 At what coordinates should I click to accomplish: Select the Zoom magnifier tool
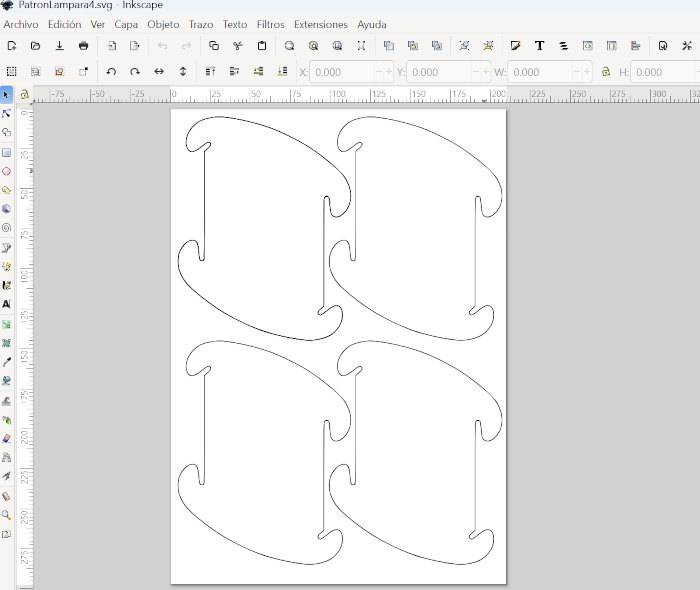click(x=7, y=515)
